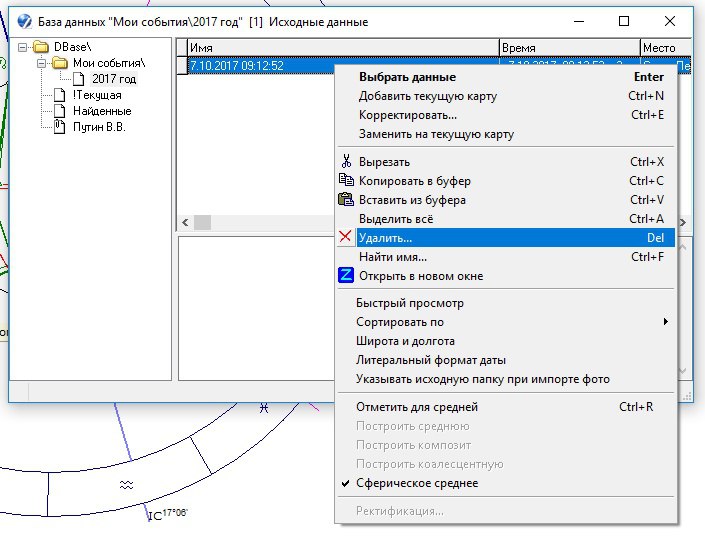Choose Выбрать данные from the context menu
Image resolution: width=705 pixels, height=542 pixels.
pos(506,77)
